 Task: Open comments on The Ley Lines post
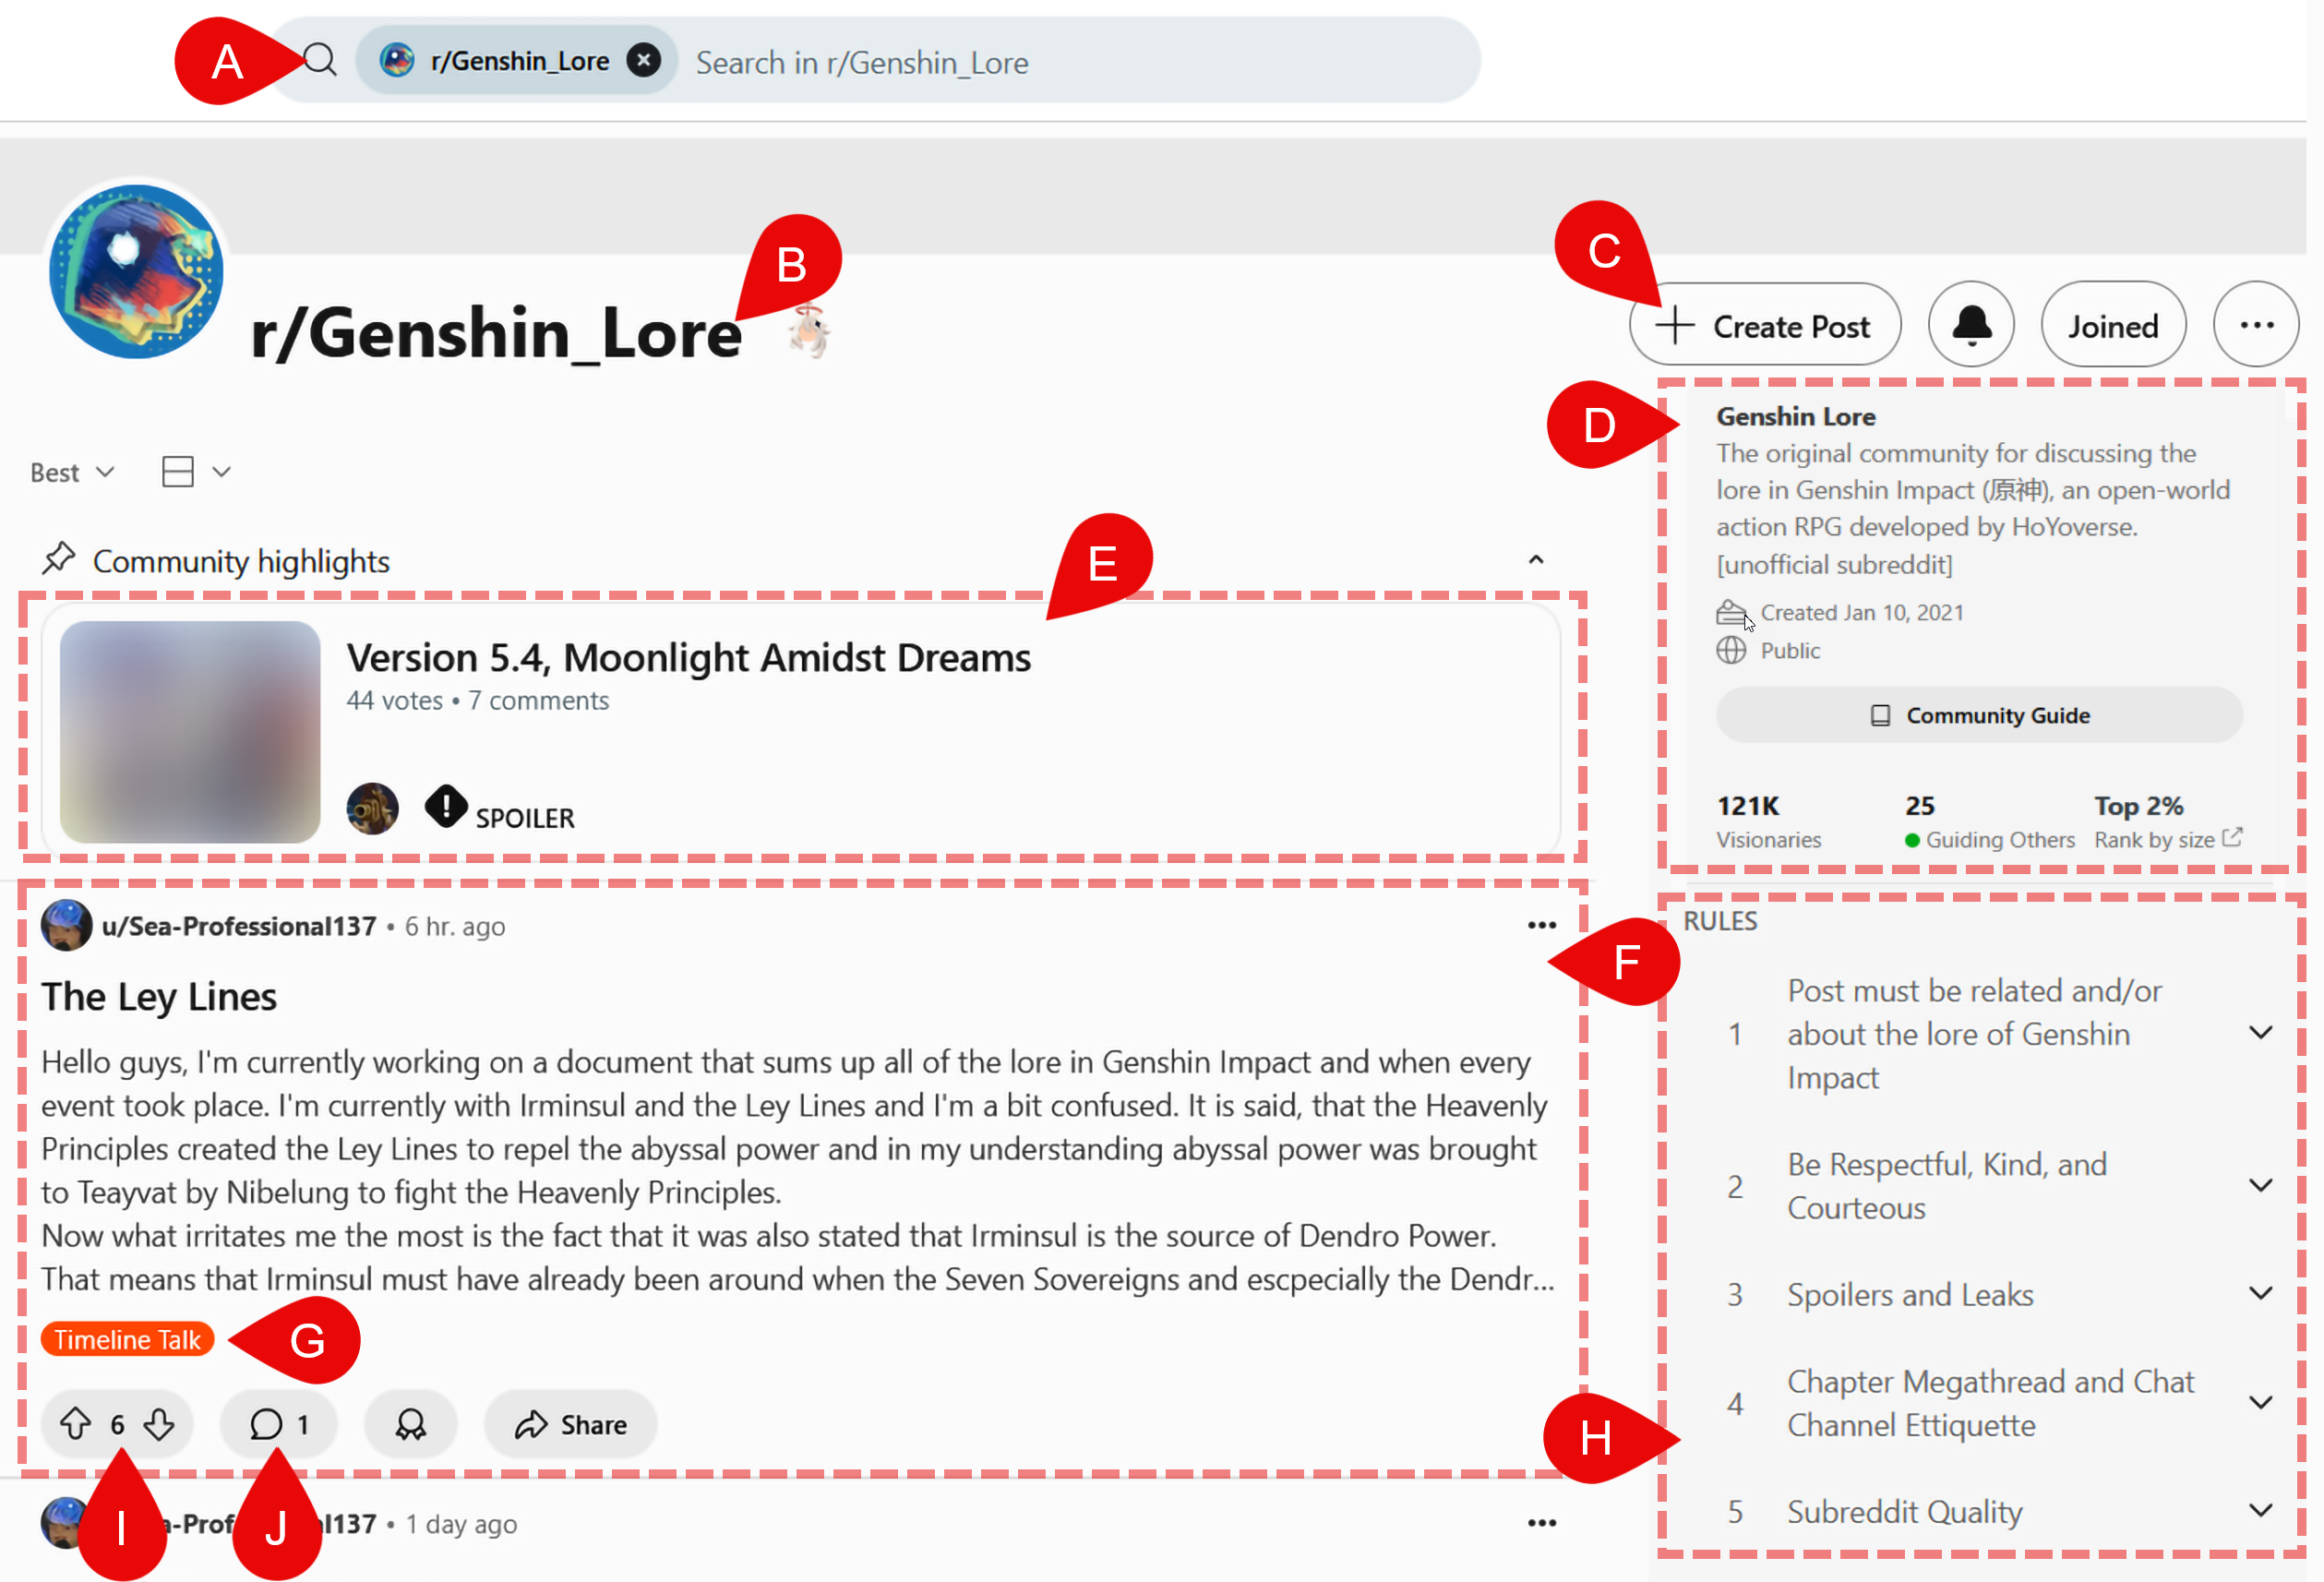[279, 1424]
